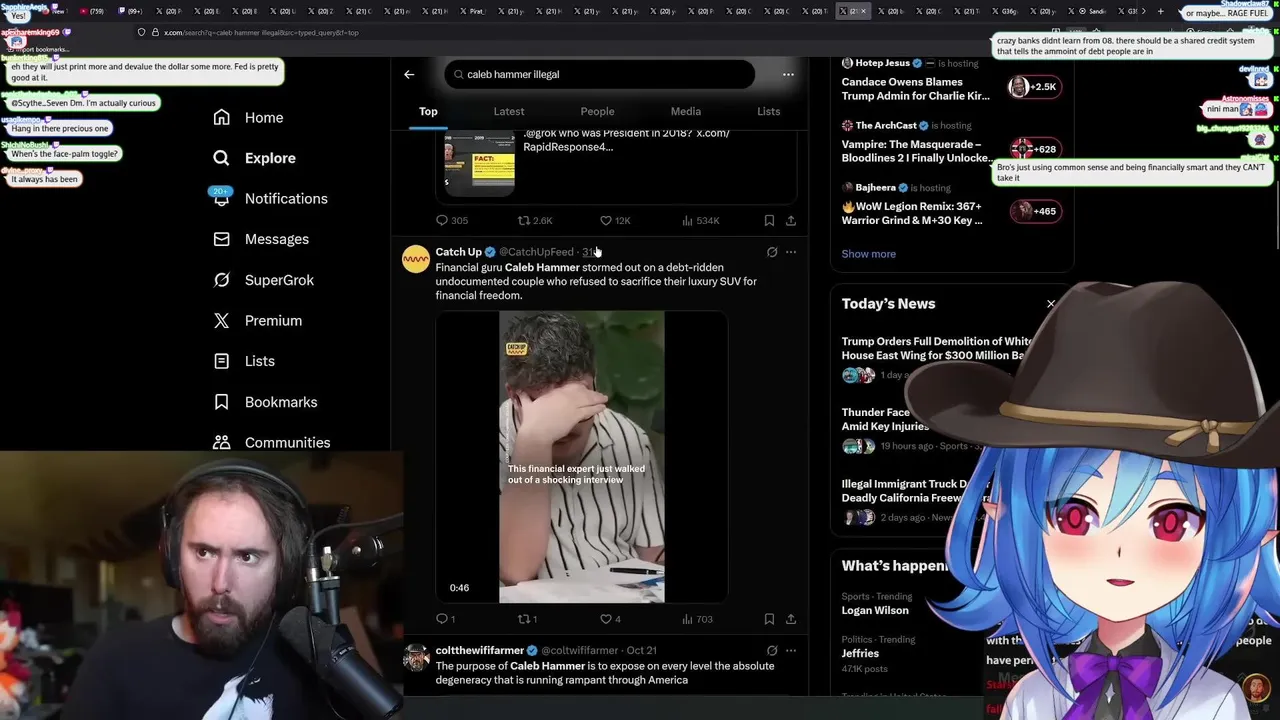The width and height of the screenshot is (1280, 720).
Task: Open Premium in the sidebar
Action: pyautogui.click(x=273, y=320)
